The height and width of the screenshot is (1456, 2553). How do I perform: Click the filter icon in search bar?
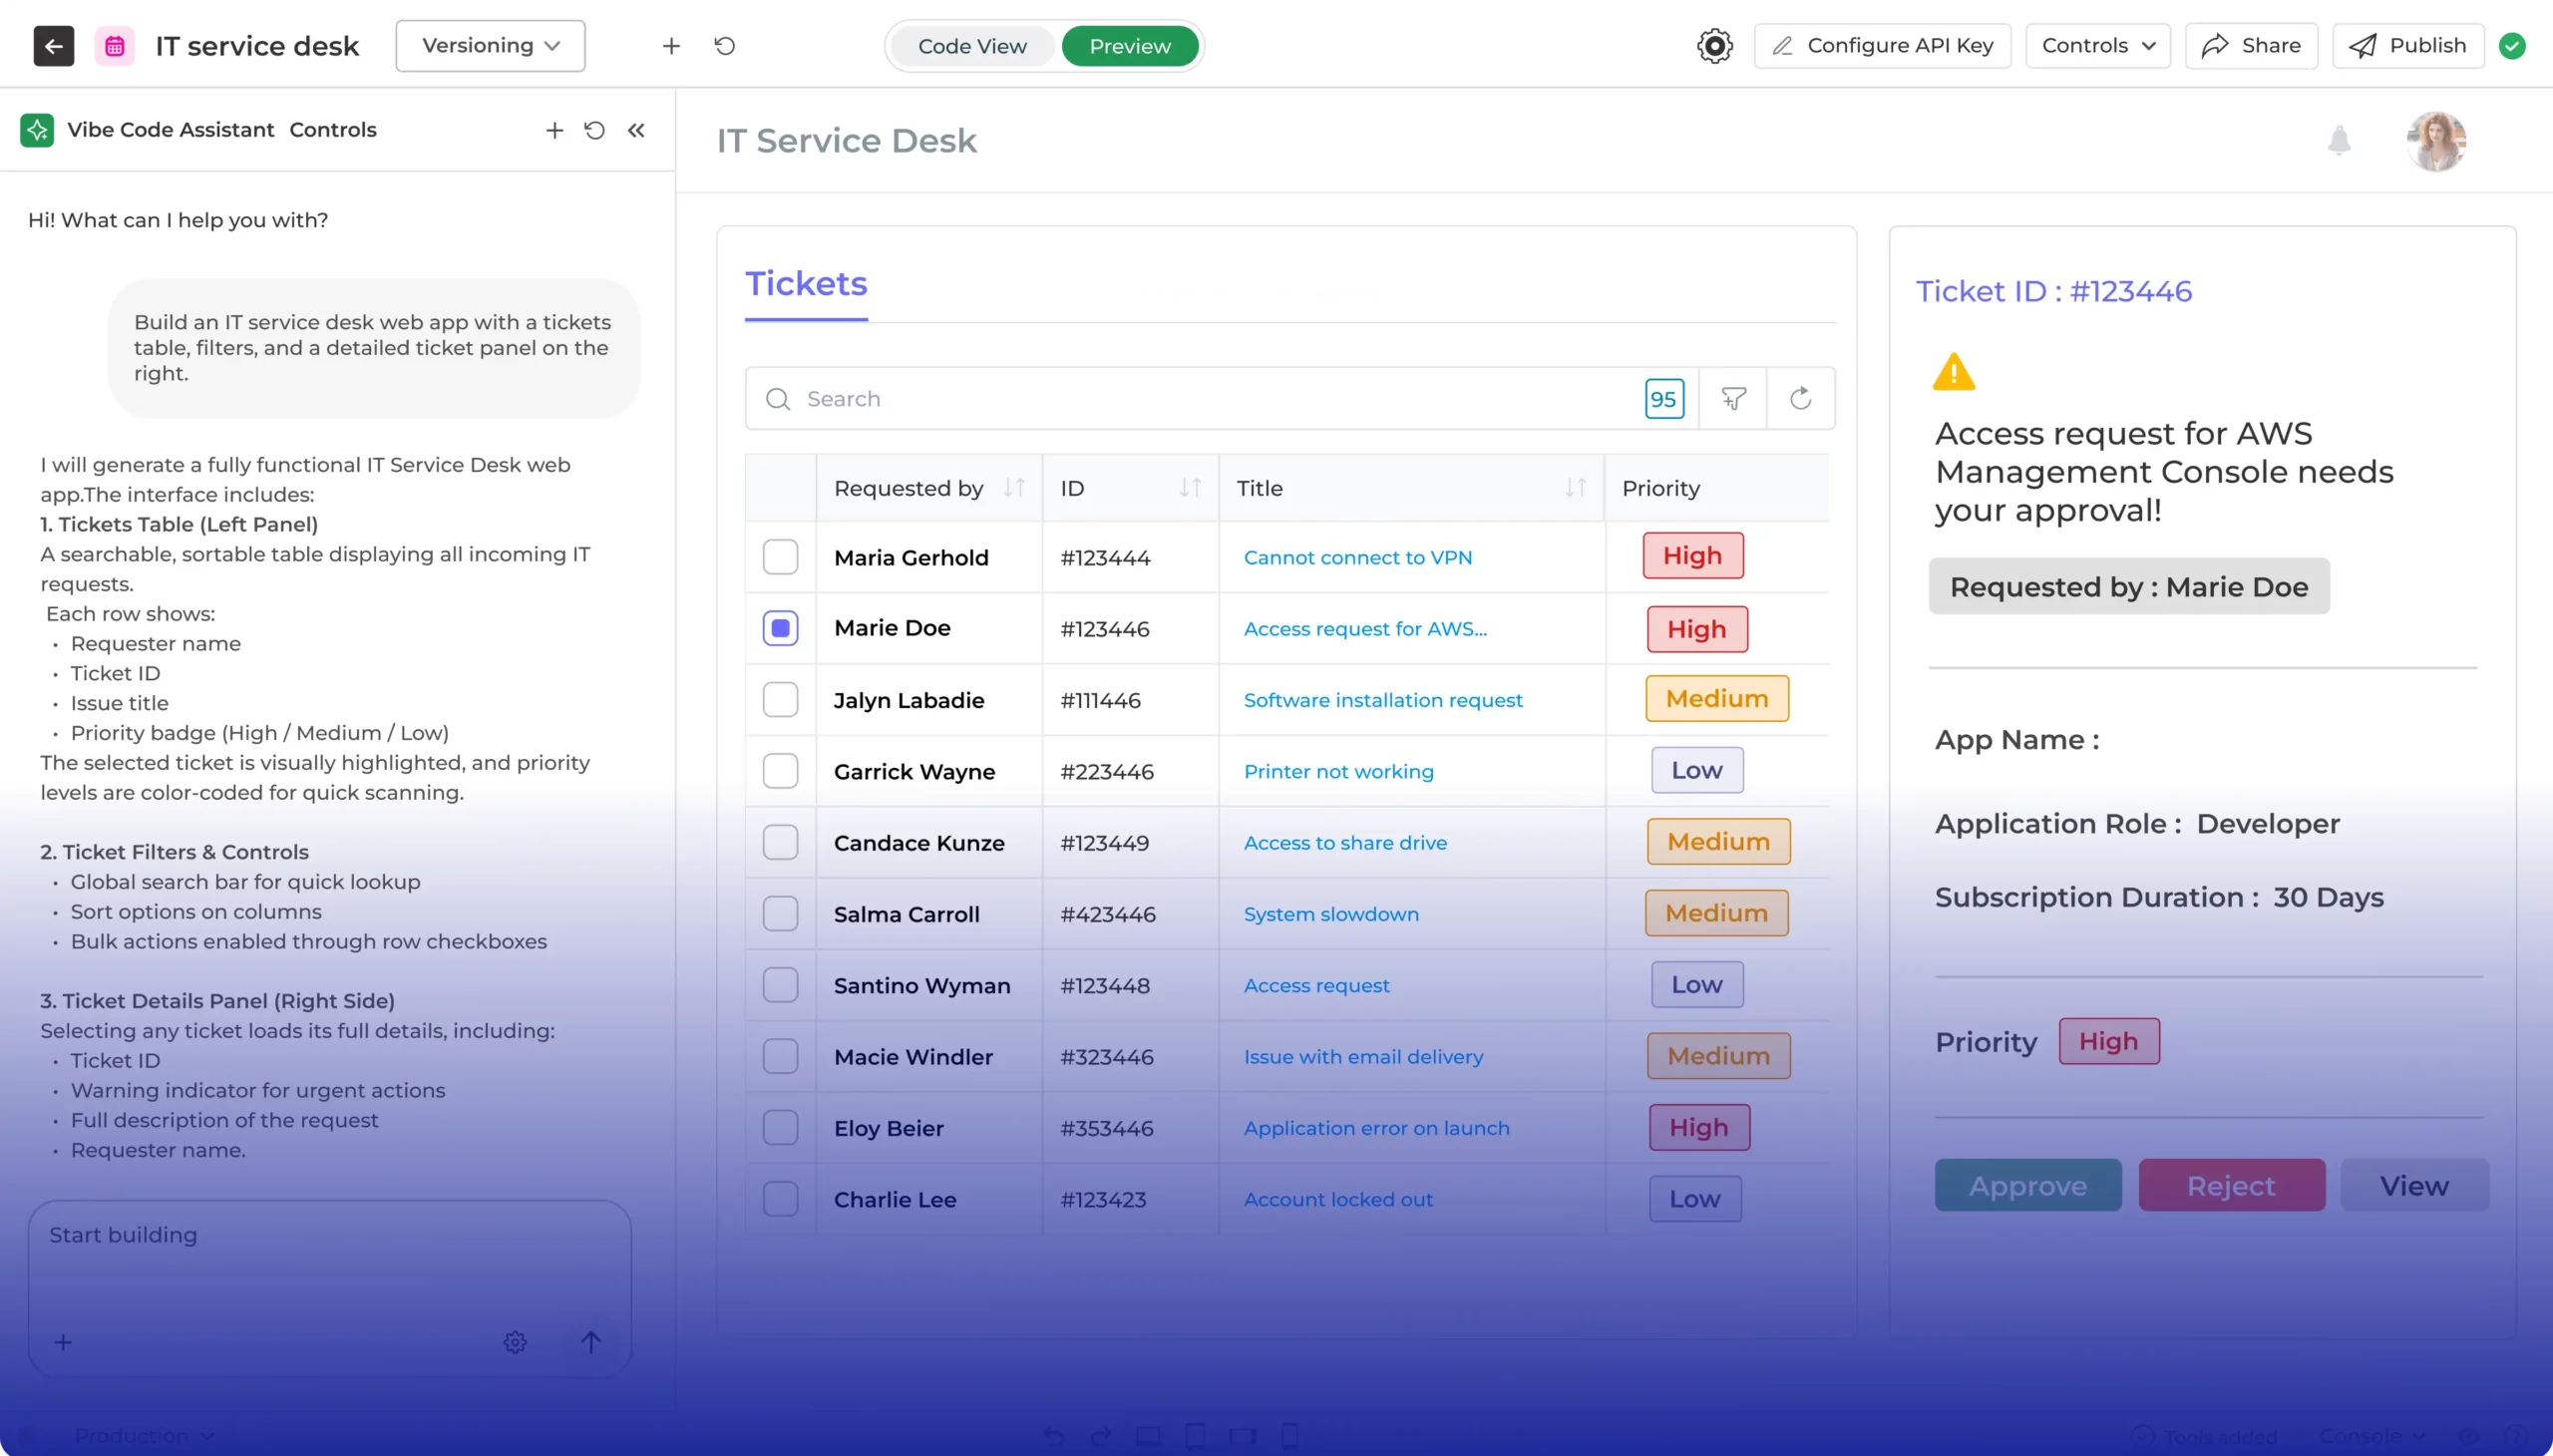pyautogui.click(x=1733, y=399)
